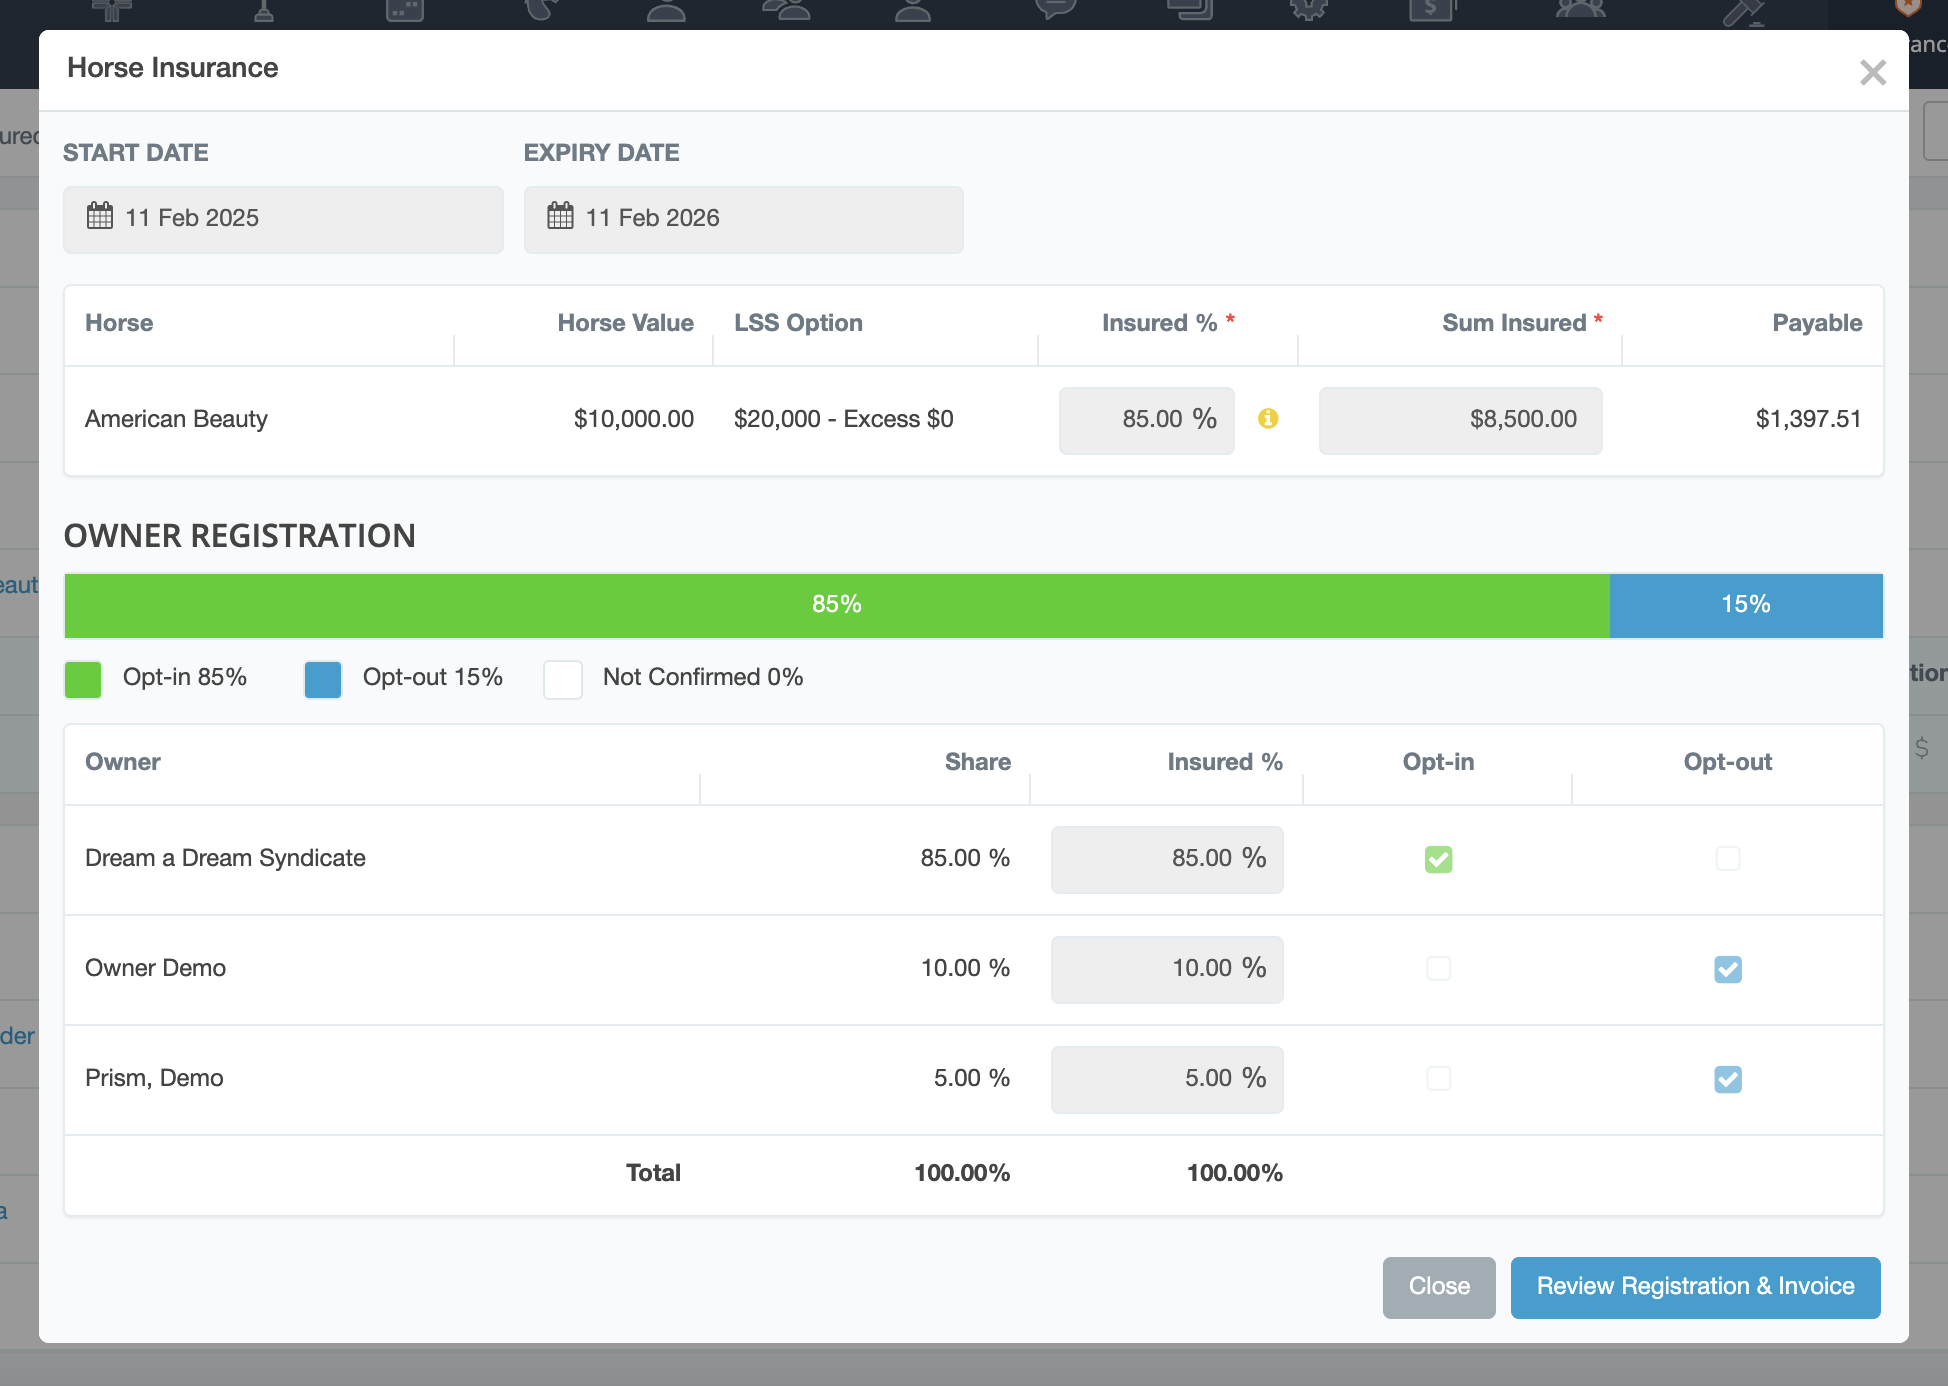The width and height of the screenshot is (1948, 1386).
Task: Click the green Opt-in 85% legend swatch
Action: click(x=83, y=679)
